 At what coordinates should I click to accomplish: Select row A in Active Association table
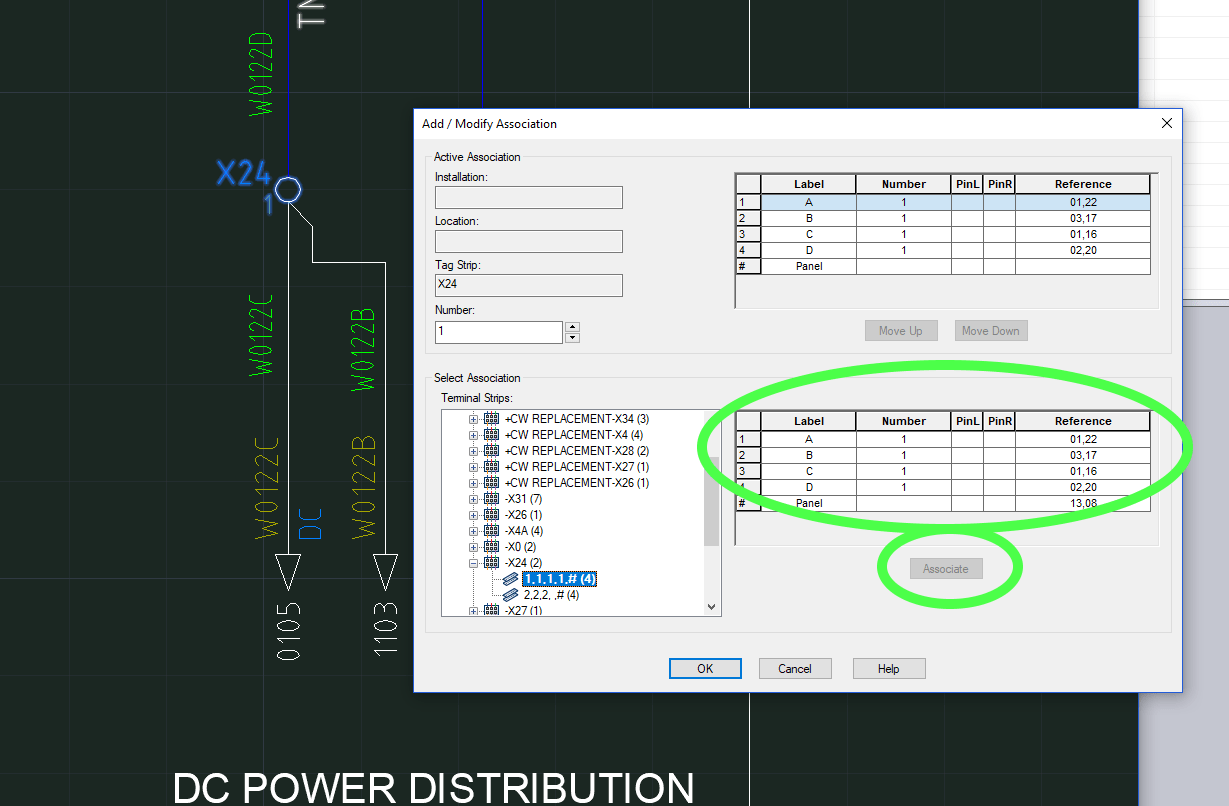point(943,202)
